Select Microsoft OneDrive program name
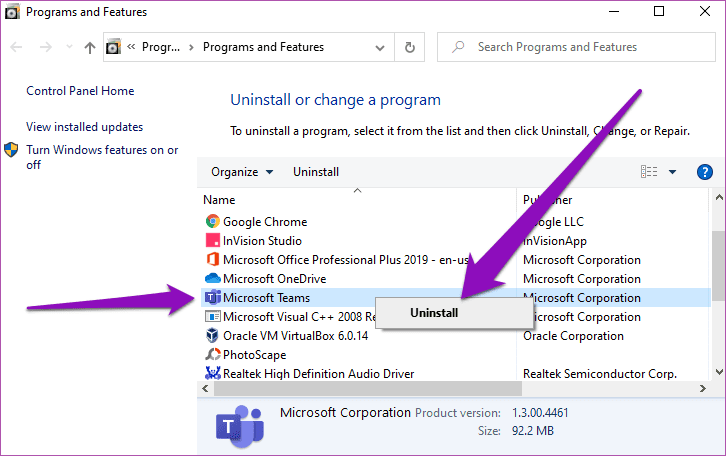Image resolution: width=726 pixels, height=456 pixels. pos(275,279)
